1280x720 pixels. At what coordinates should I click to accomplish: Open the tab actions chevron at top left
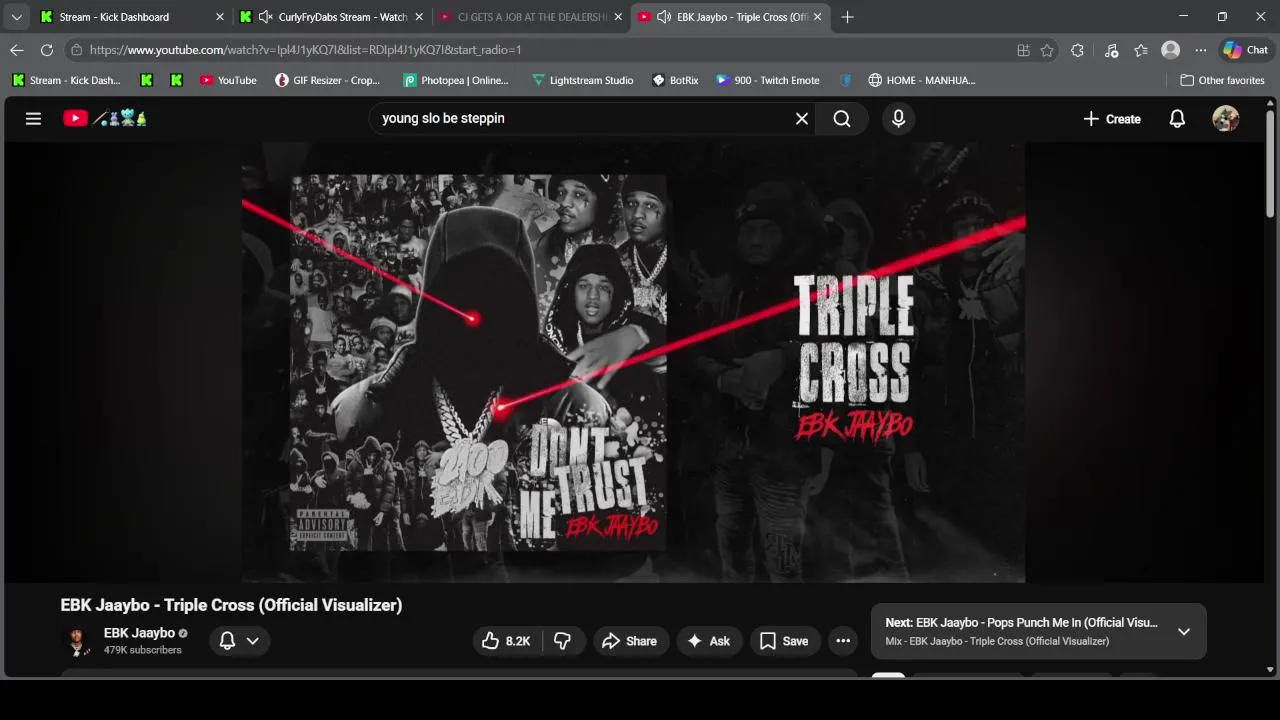[16, 17]
